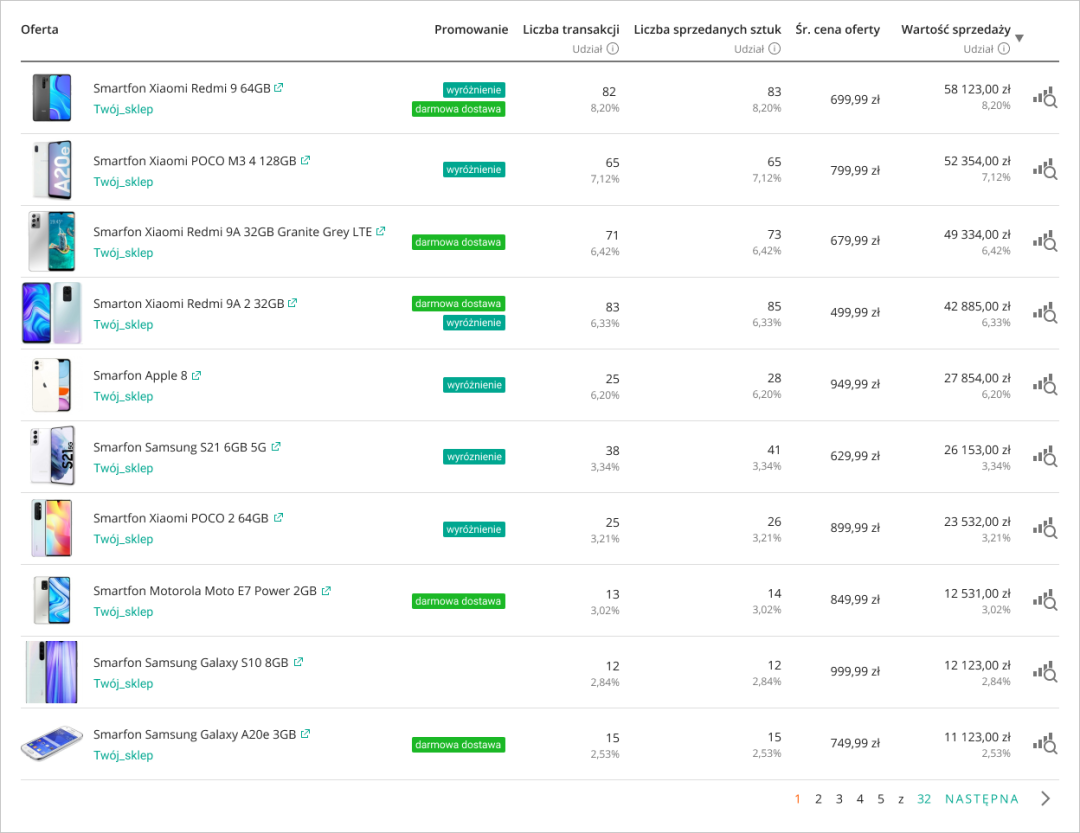Image resolution: width=1080 pixels, height=833 pixels.
Task: Click the NASTĘPNA pagination link
Action: coord(981,799)
